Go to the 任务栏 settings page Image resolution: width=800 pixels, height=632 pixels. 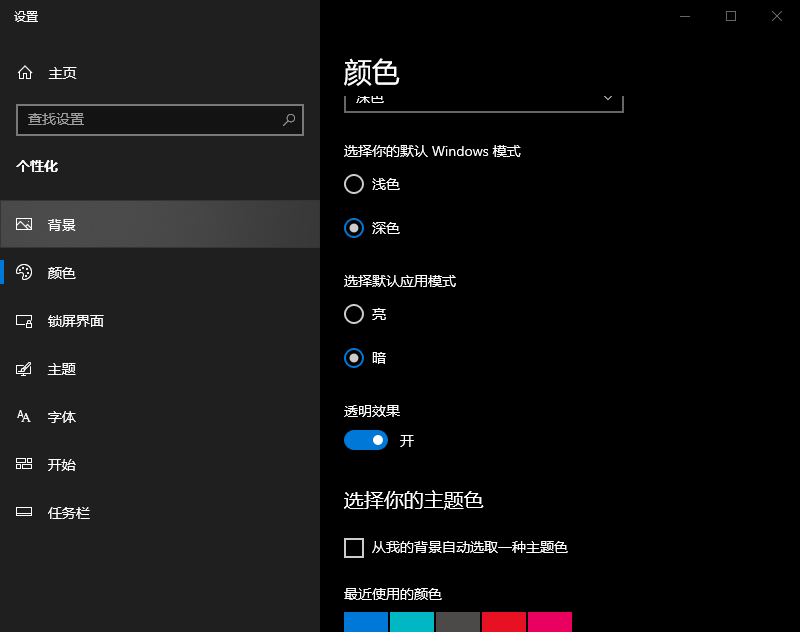[x=69, y=513]
